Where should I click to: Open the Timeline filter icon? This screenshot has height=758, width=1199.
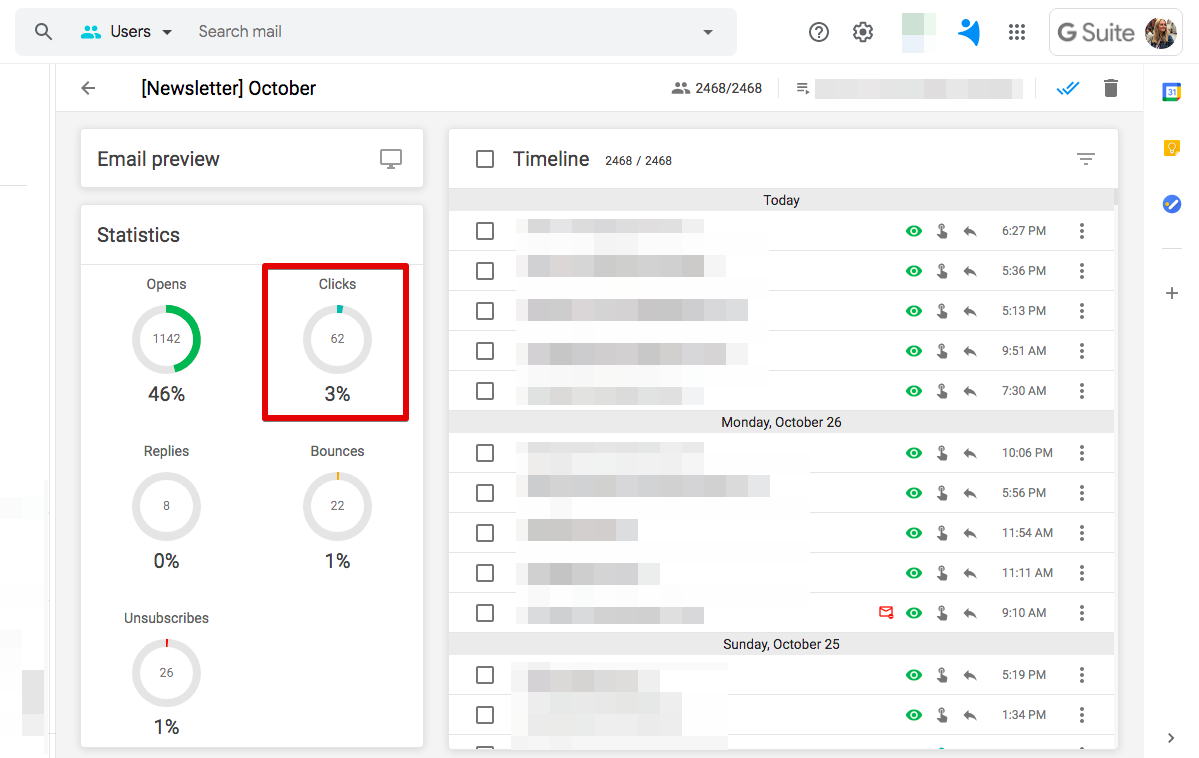click(x=1086, y=158)
